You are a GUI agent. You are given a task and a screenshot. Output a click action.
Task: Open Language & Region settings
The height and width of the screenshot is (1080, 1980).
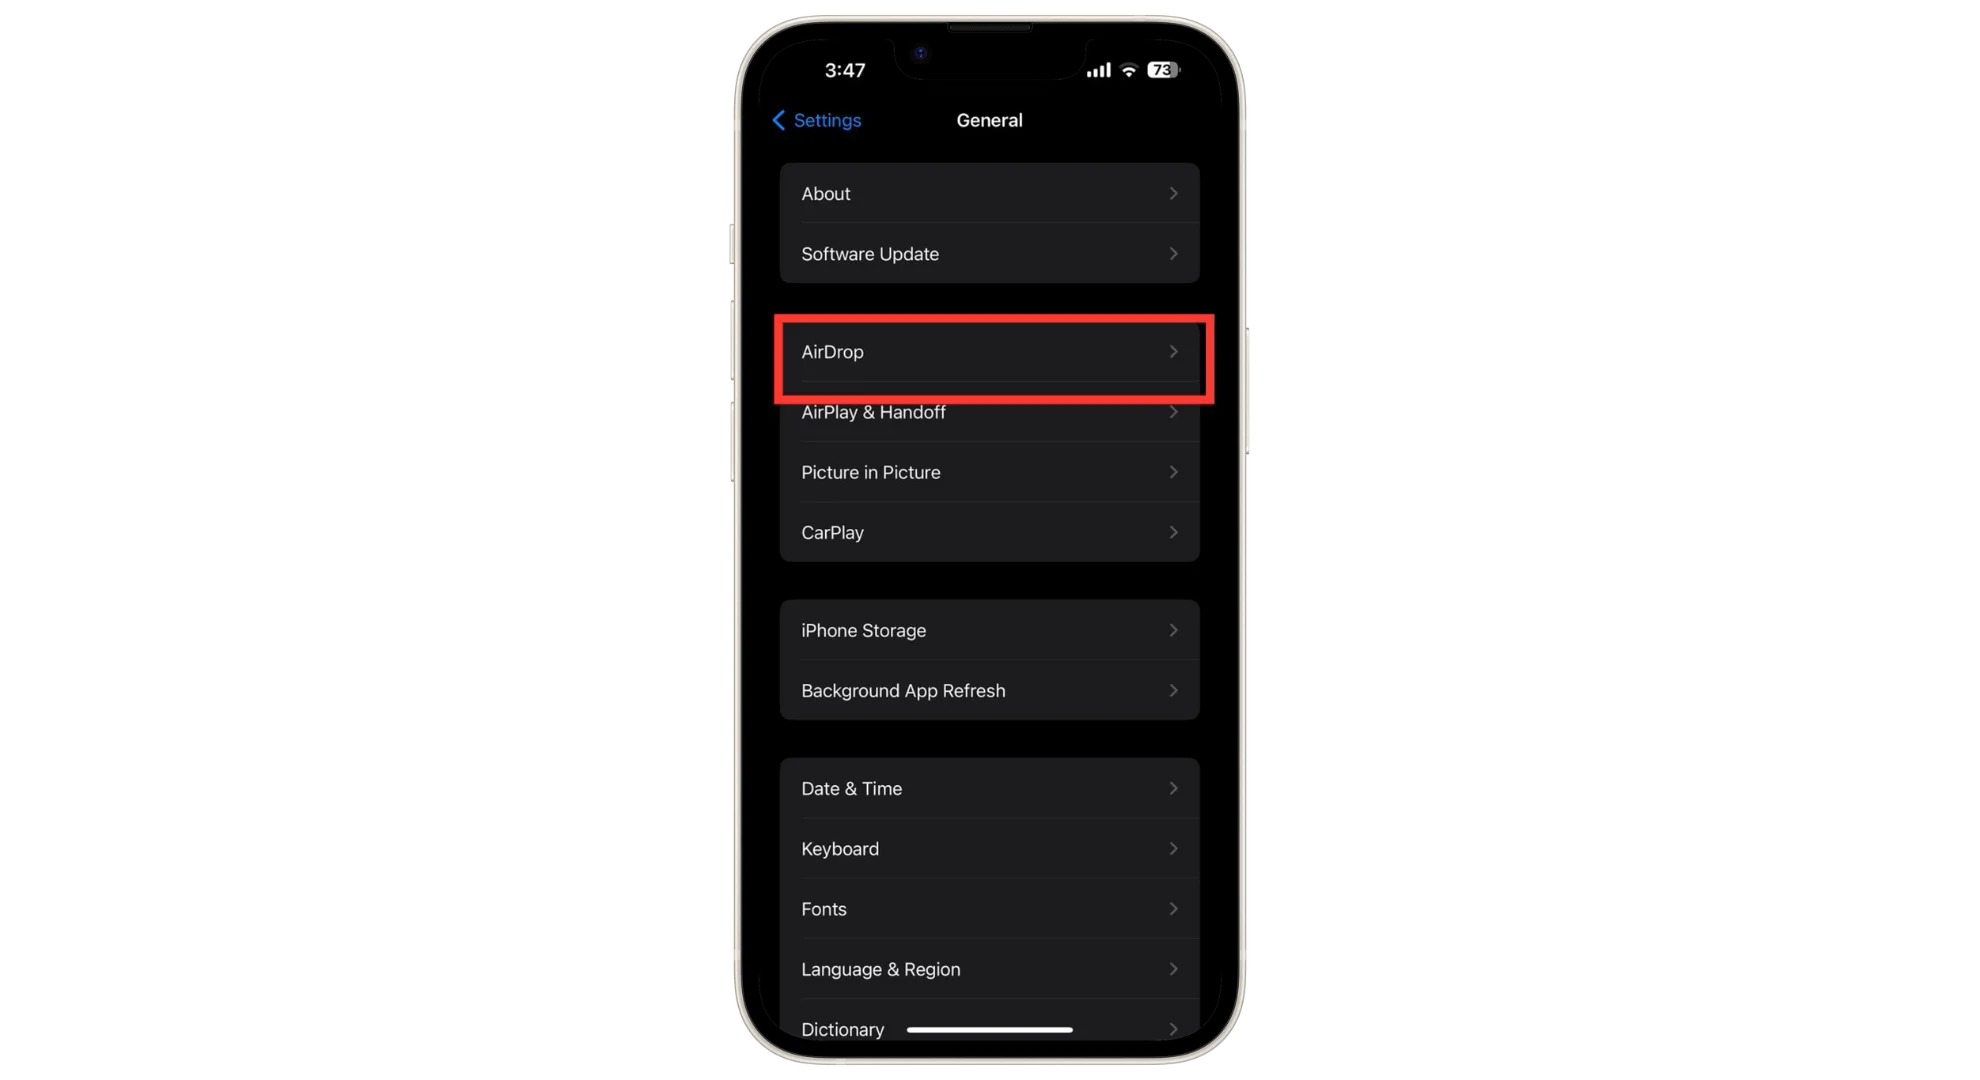coord(989,968)
